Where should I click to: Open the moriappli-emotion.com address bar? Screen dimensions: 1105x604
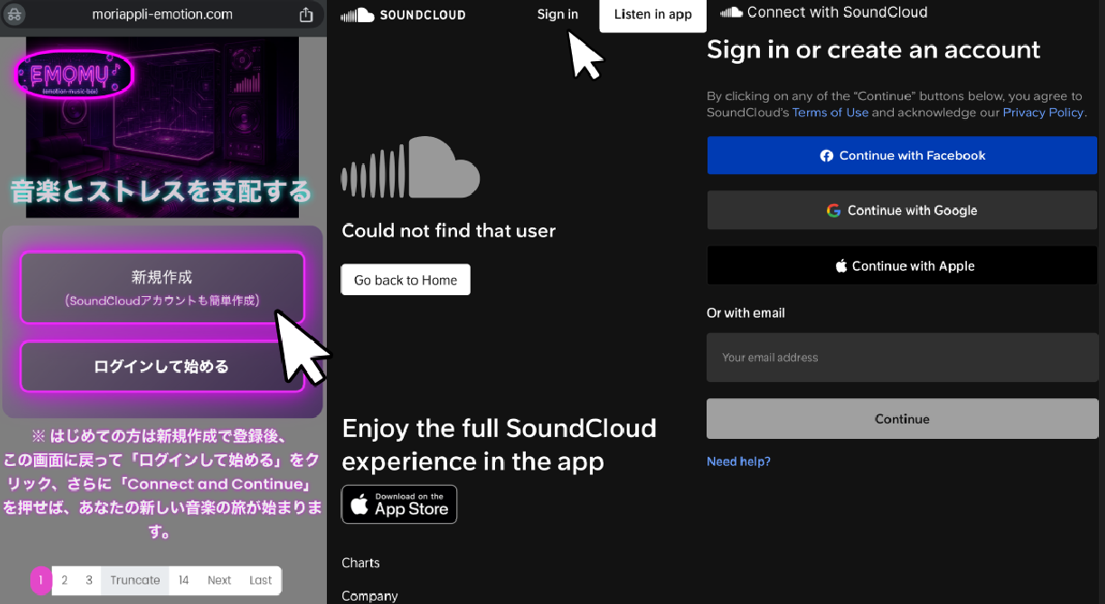point(162,14)
